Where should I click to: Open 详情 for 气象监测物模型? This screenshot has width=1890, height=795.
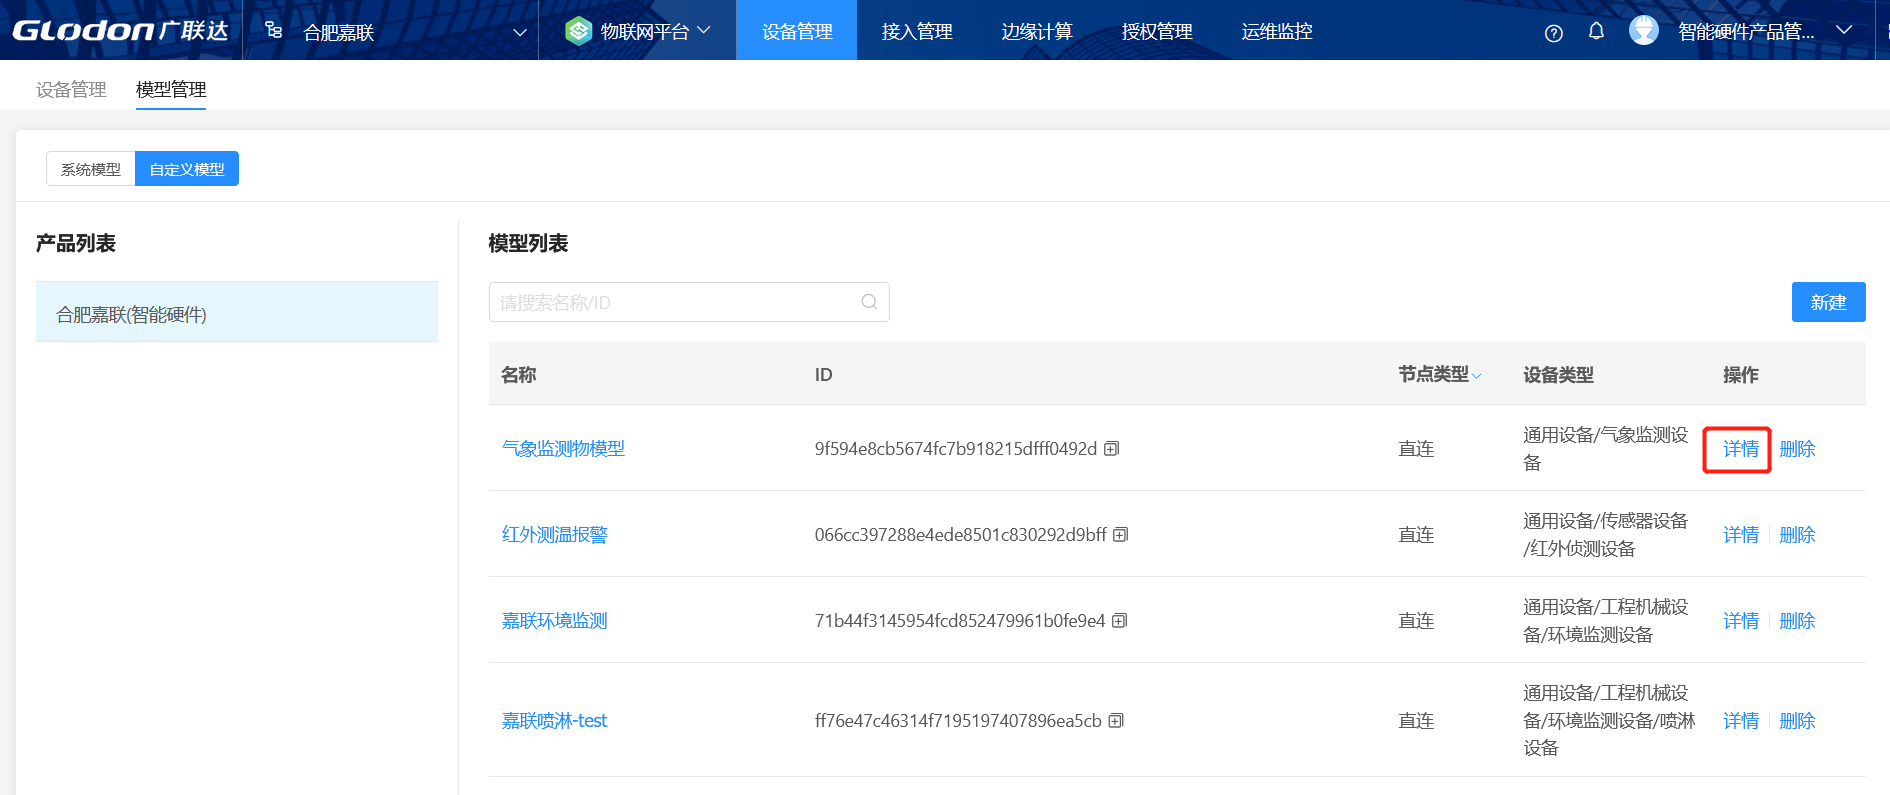point(1740,449)
